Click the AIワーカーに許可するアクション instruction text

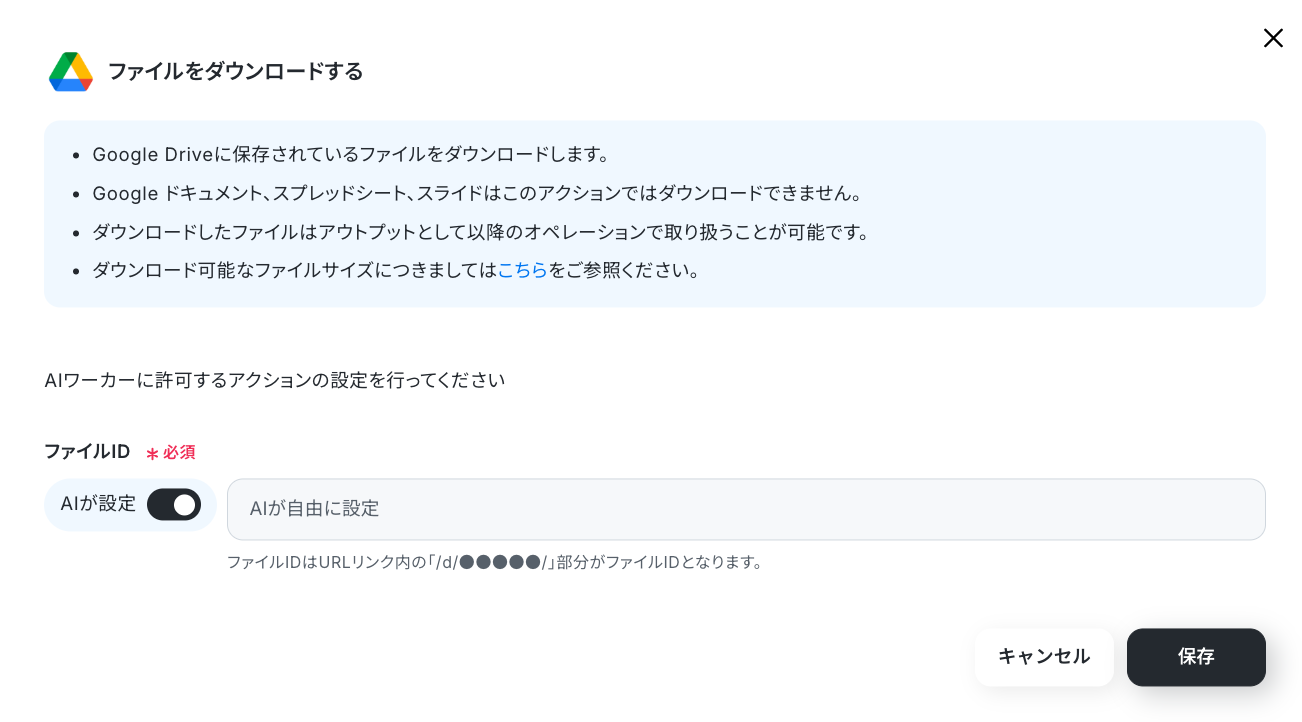275,381
